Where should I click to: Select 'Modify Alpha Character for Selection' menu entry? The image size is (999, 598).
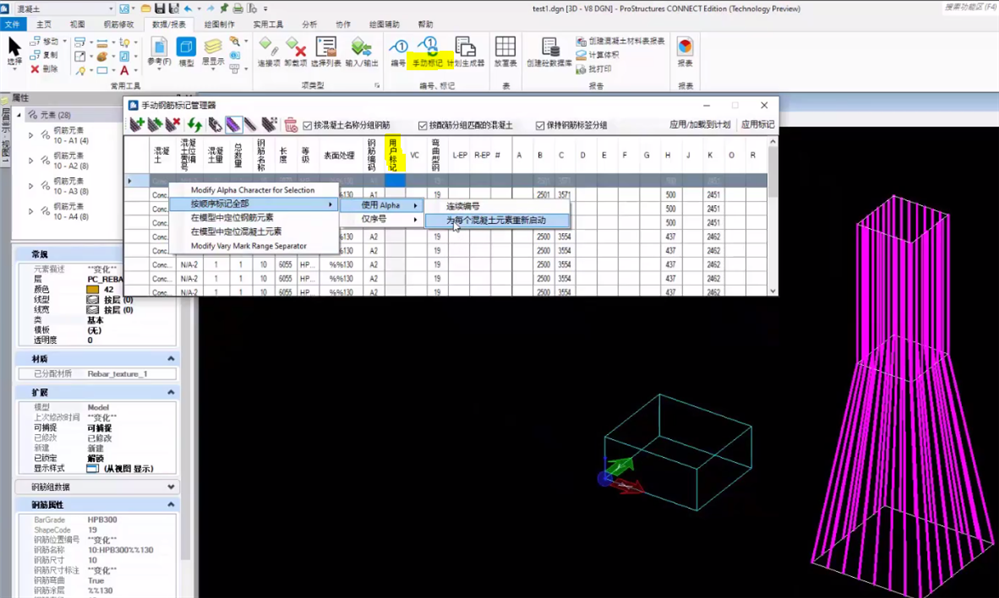click(253, 190)
